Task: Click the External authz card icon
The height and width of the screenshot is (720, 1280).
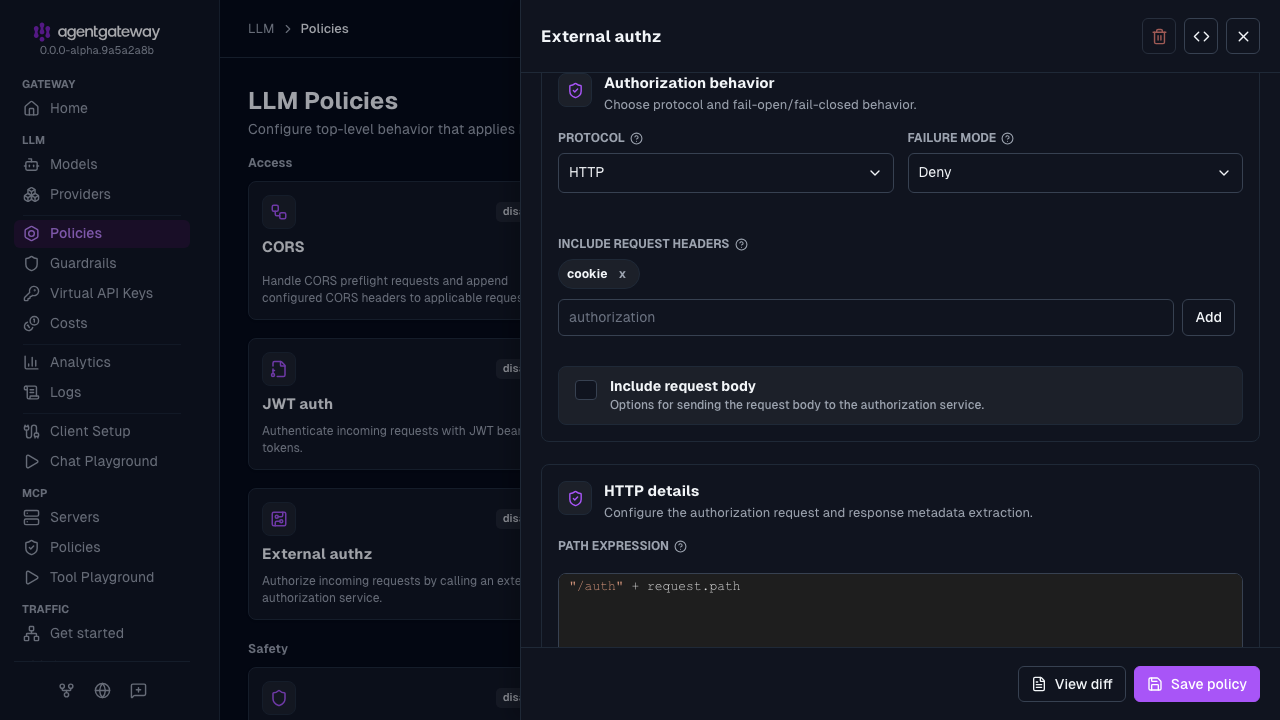Action: (x=279, y=519)
